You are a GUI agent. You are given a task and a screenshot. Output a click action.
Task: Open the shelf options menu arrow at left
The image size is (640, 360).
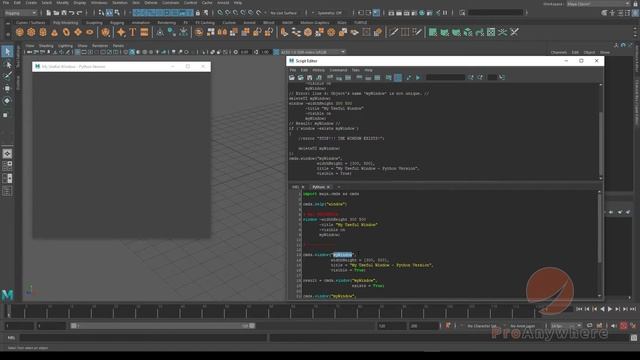(8, 34)
